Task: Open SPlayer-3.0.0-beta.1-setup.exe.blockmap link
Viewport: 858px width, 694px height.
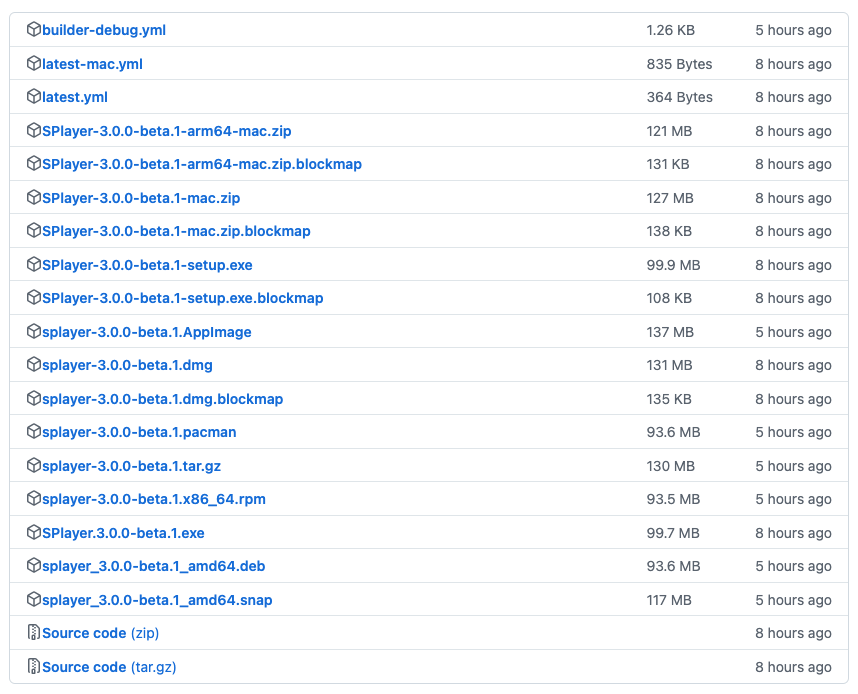Action: tap(183, 298)
